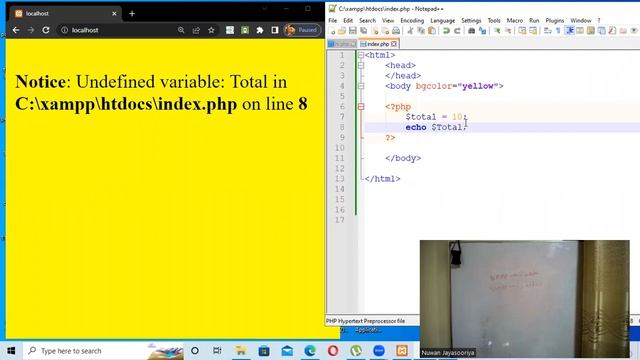The width and height of the screenshot is (640, 360).
Task: Open Microsoft Edge from the taskbar
Action: tap(310, 351)
